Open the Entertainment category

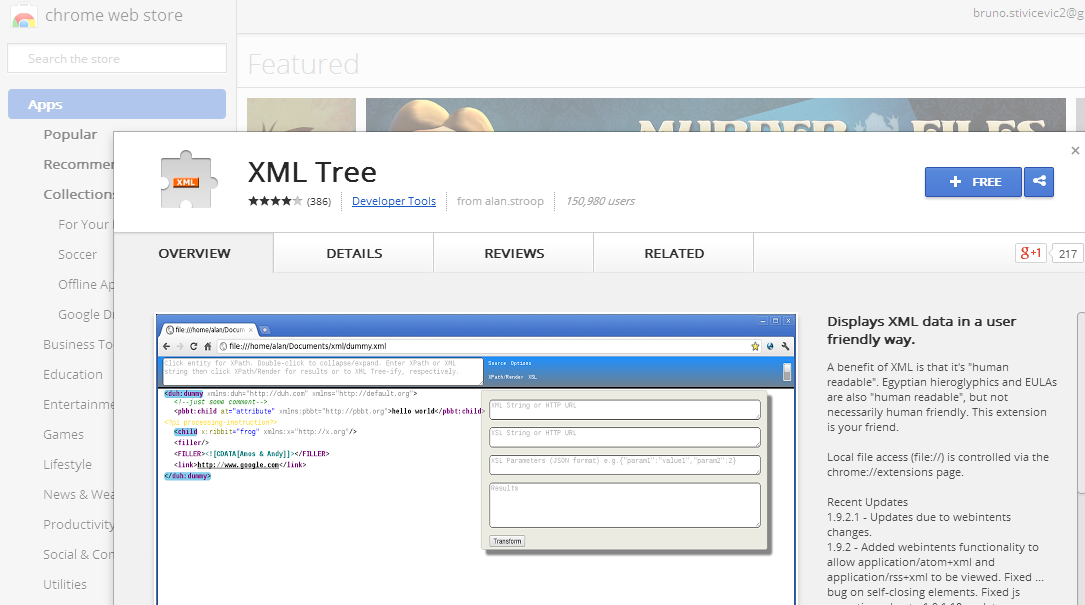pos(78,404)
